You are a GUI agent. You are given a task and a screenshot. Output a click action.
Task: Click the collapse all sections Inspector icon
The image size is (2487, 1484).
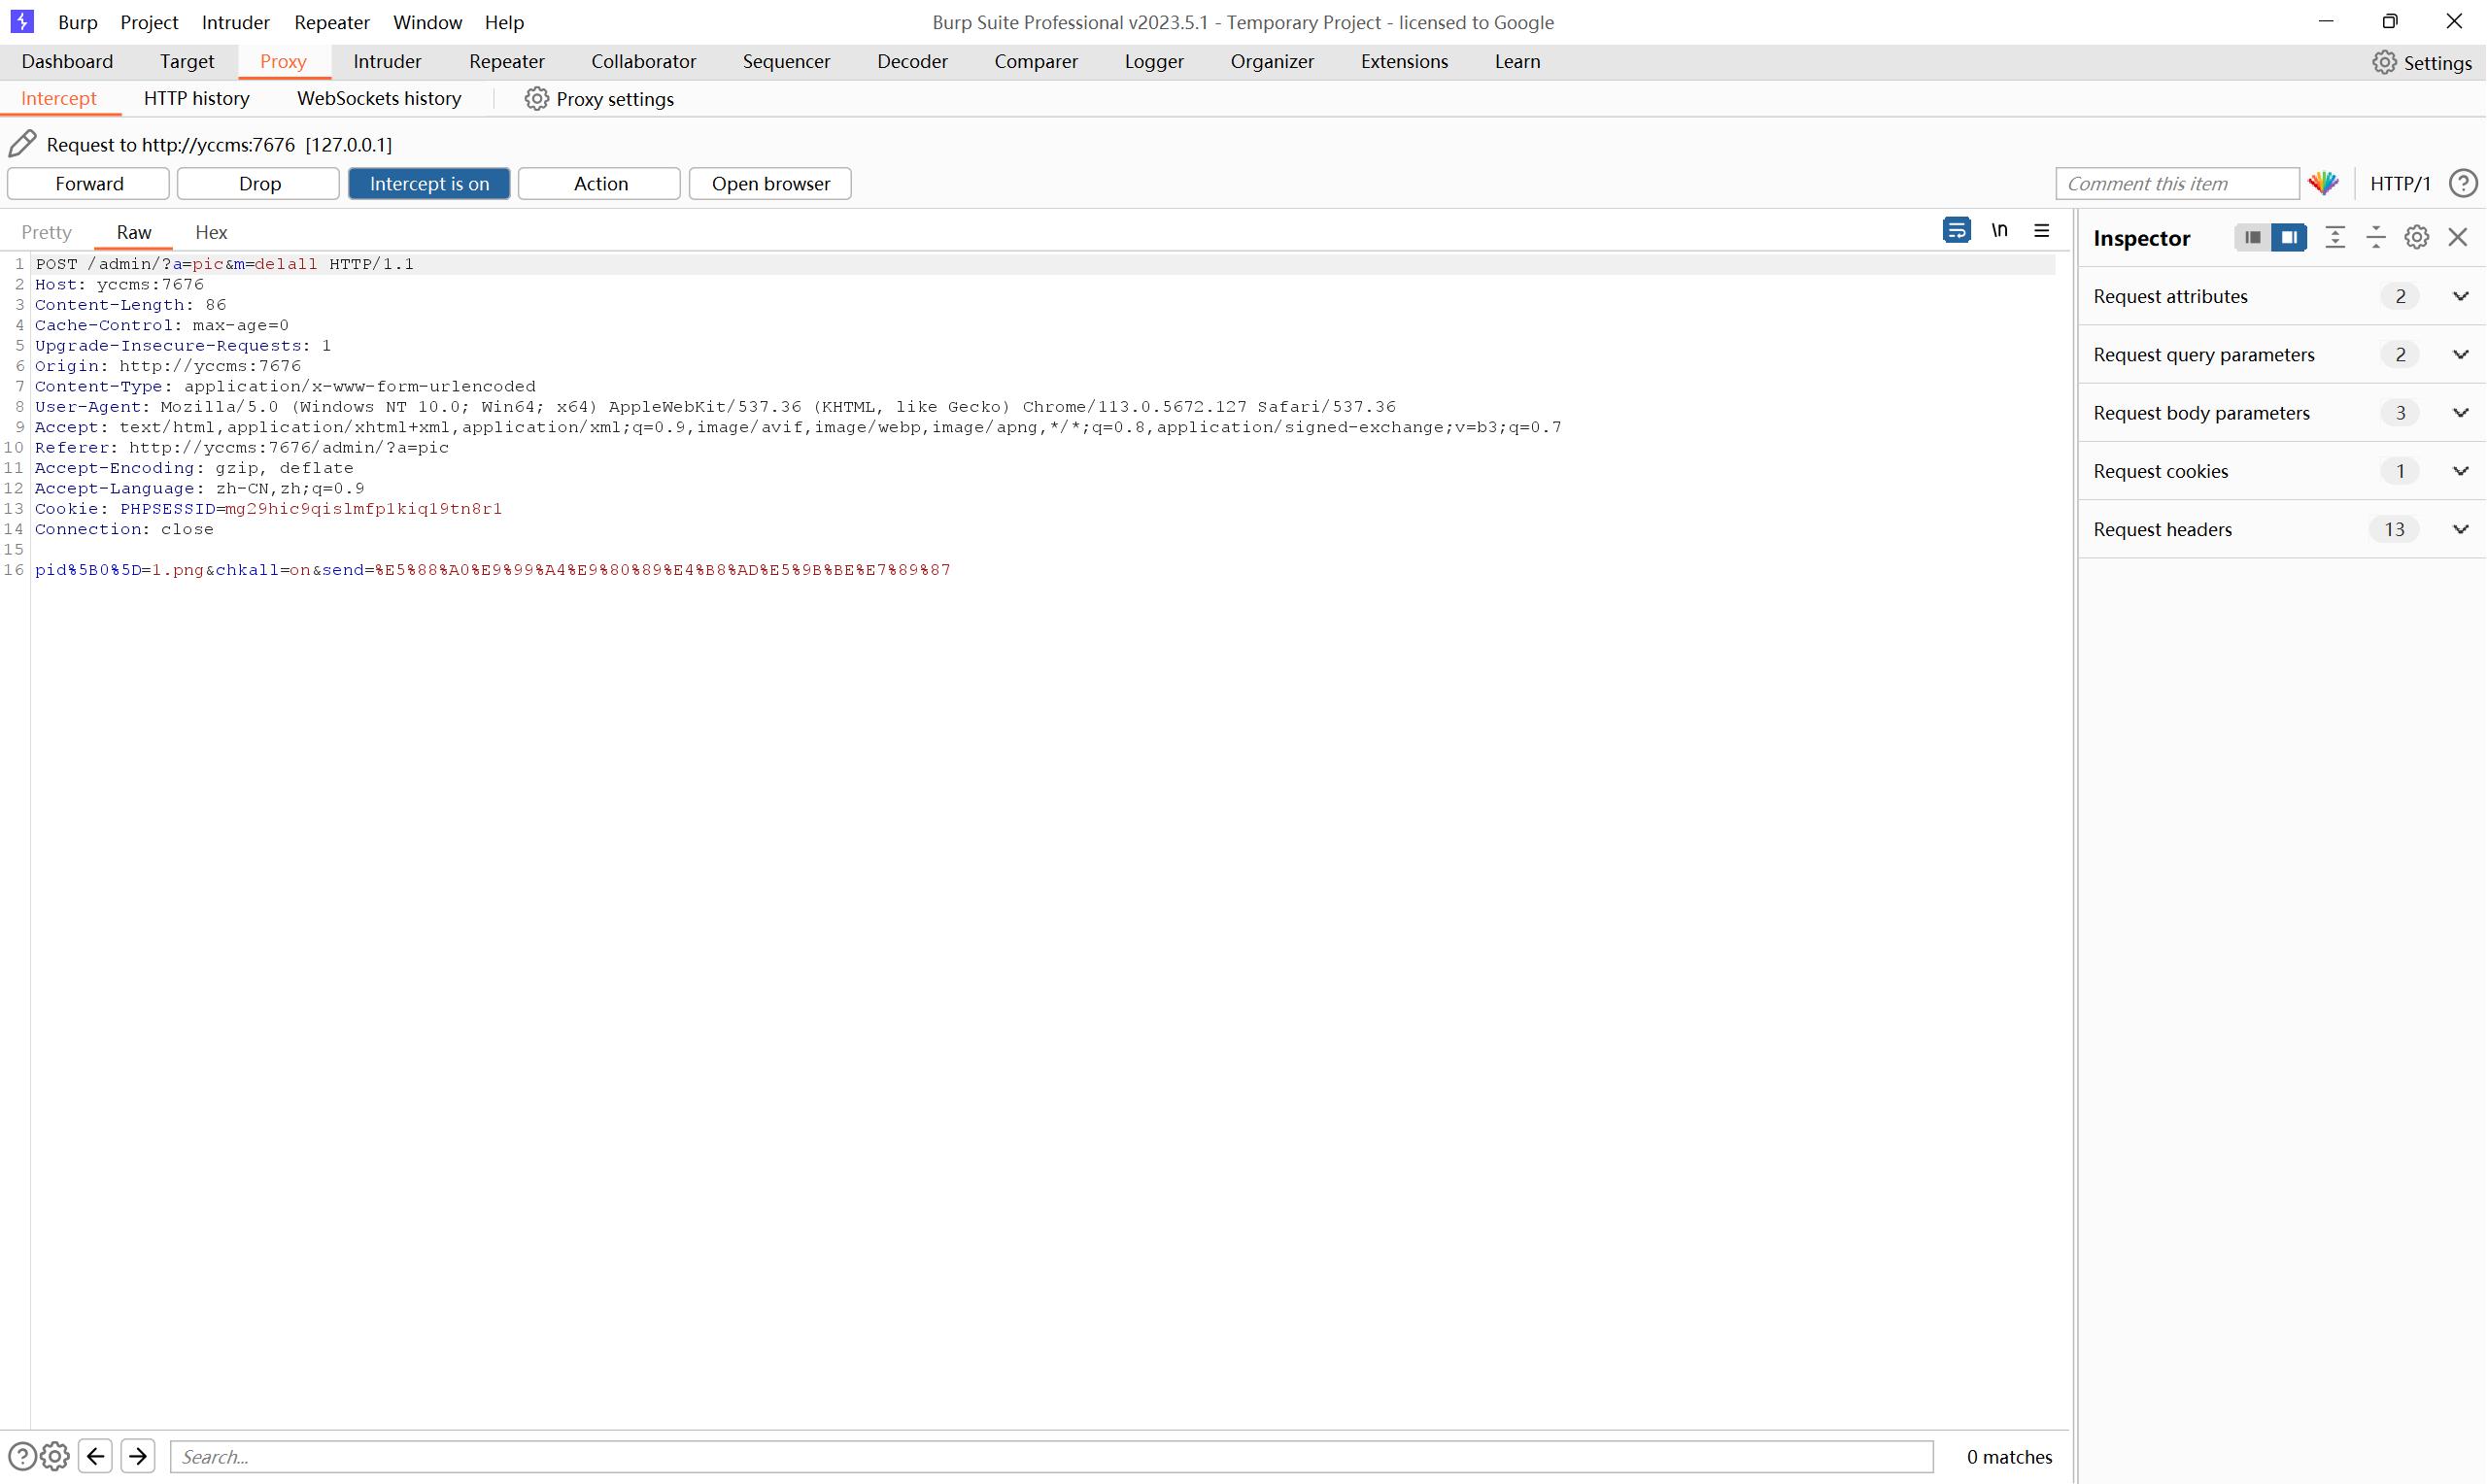(2375, 238)
